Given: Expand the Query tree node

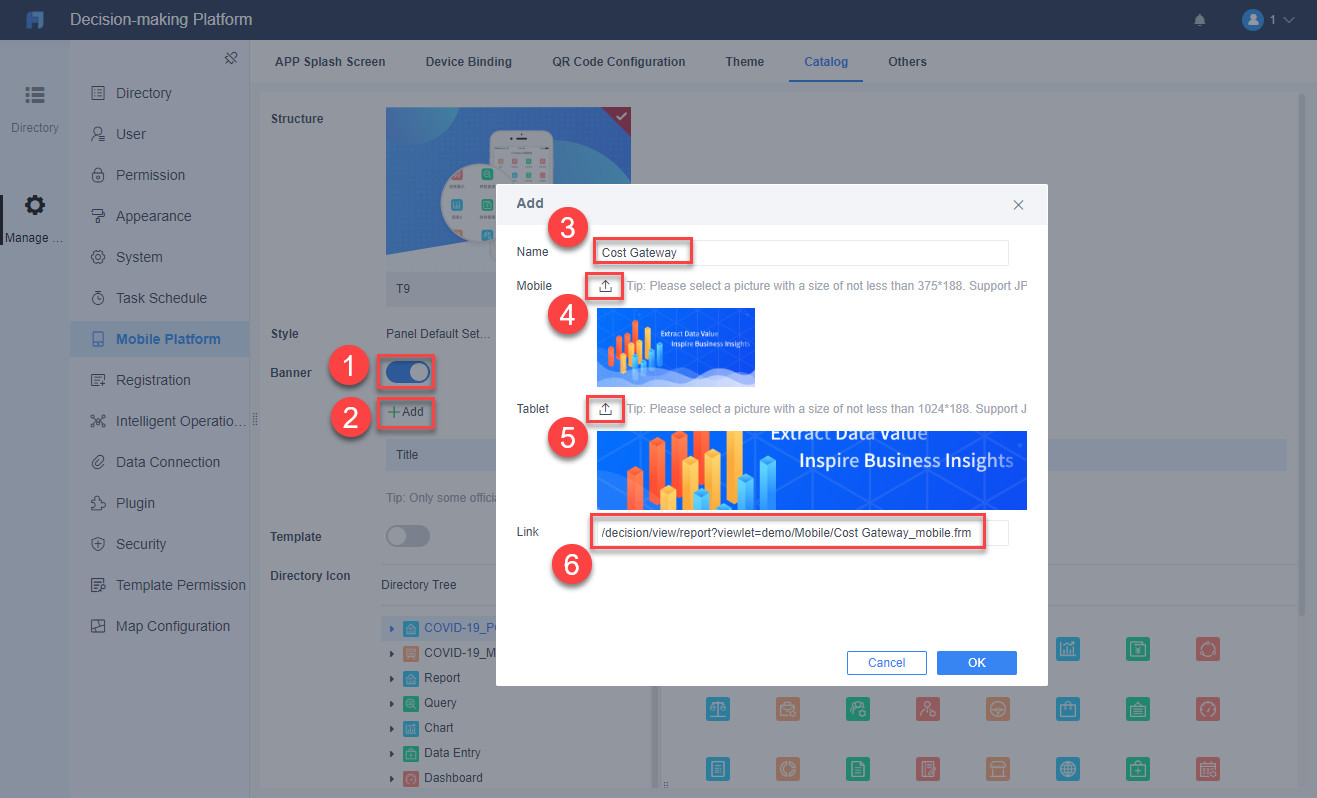Looking at the screenshot, I should (x=392, y=703).
